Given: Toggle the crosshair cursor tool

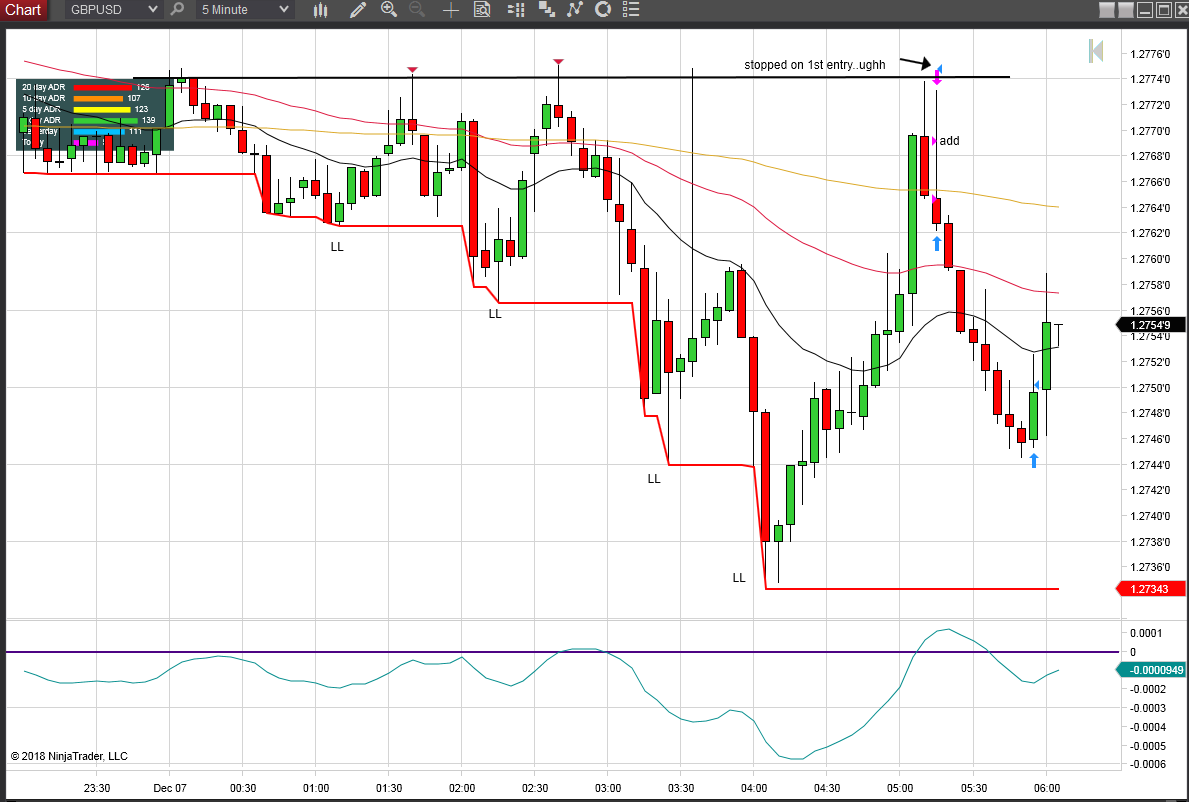Looking at the screenshot, I should click(x=450, y=10).
